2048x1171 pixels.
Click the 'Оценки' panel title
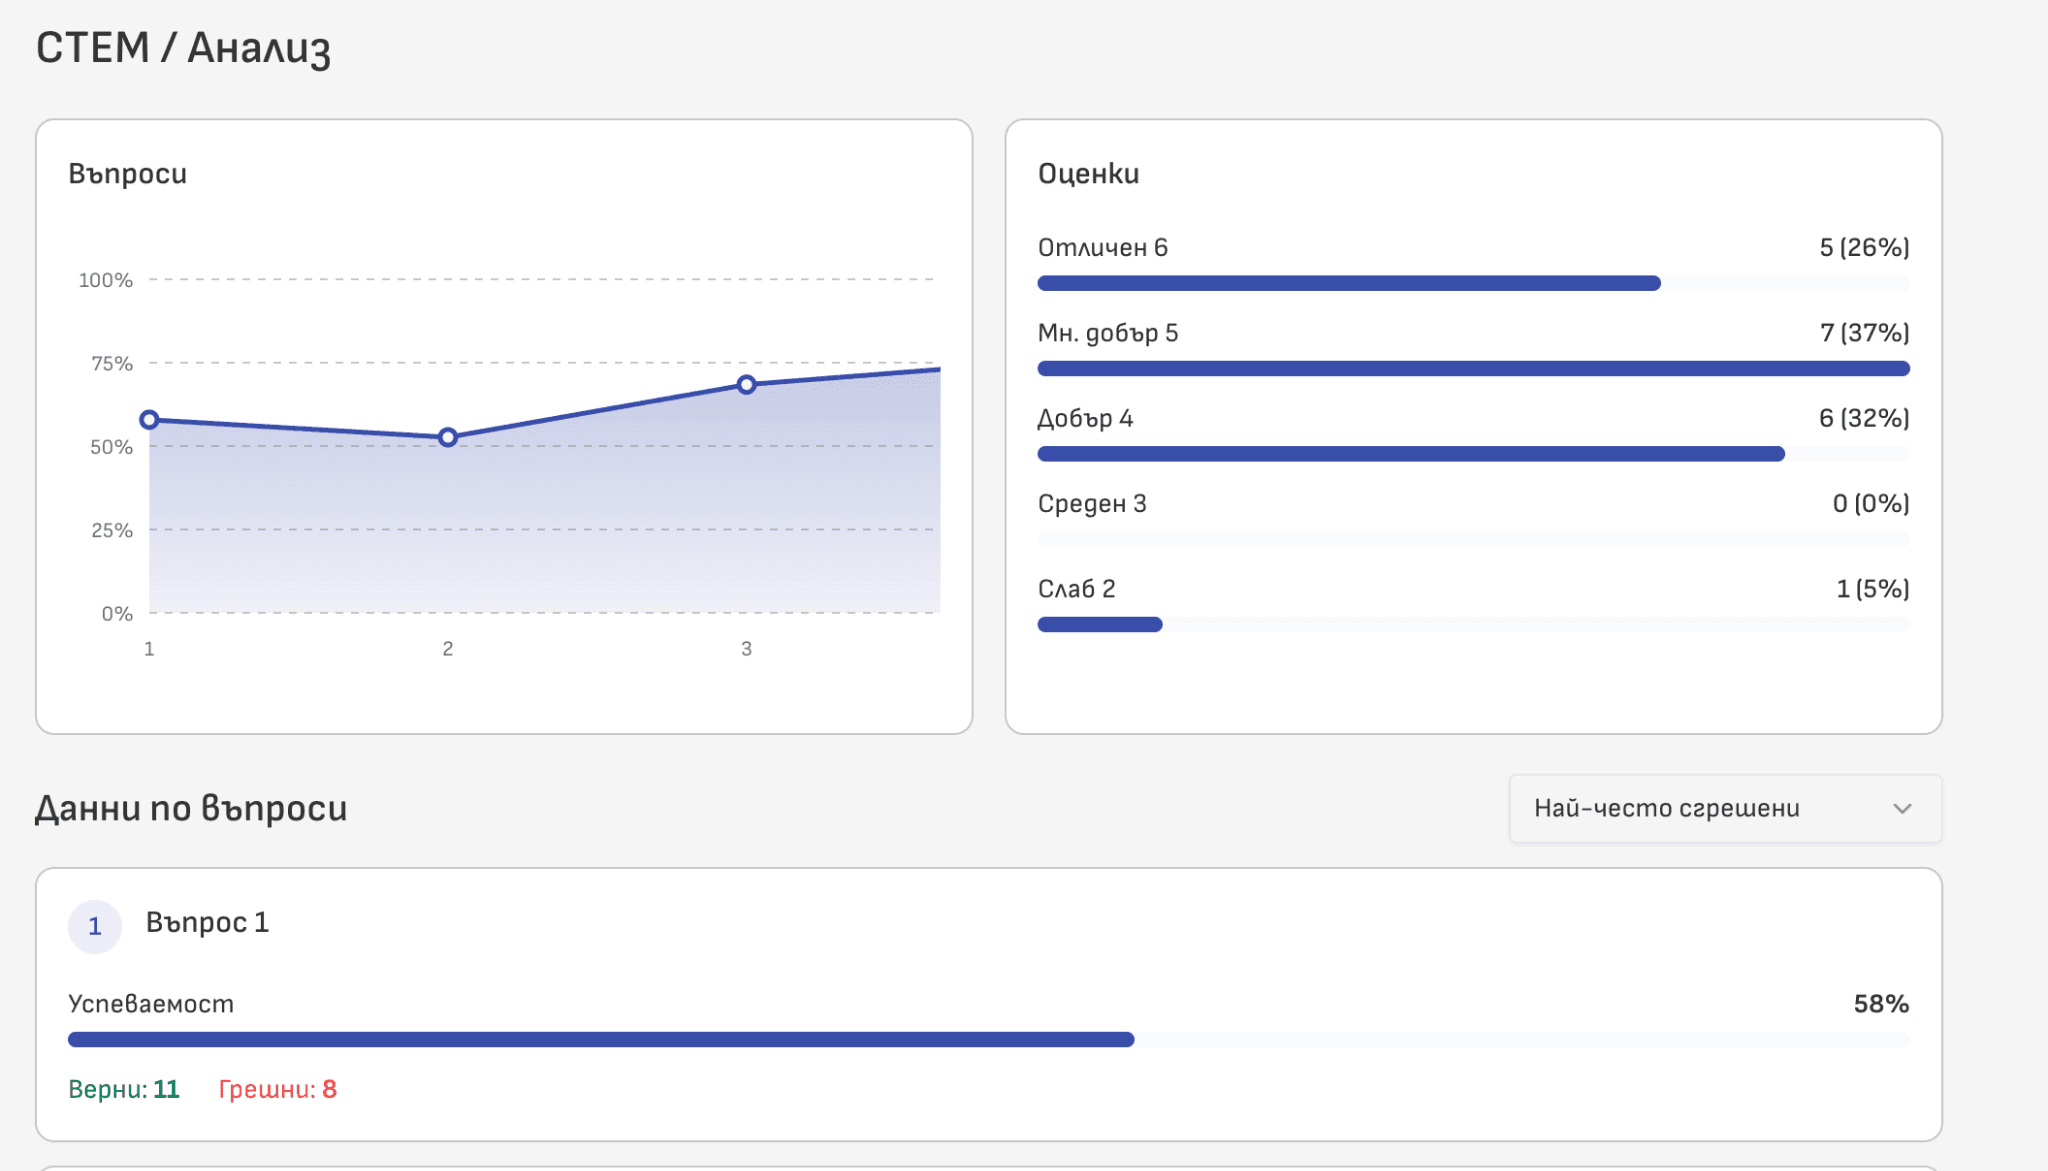click(x=1088, y=174)
